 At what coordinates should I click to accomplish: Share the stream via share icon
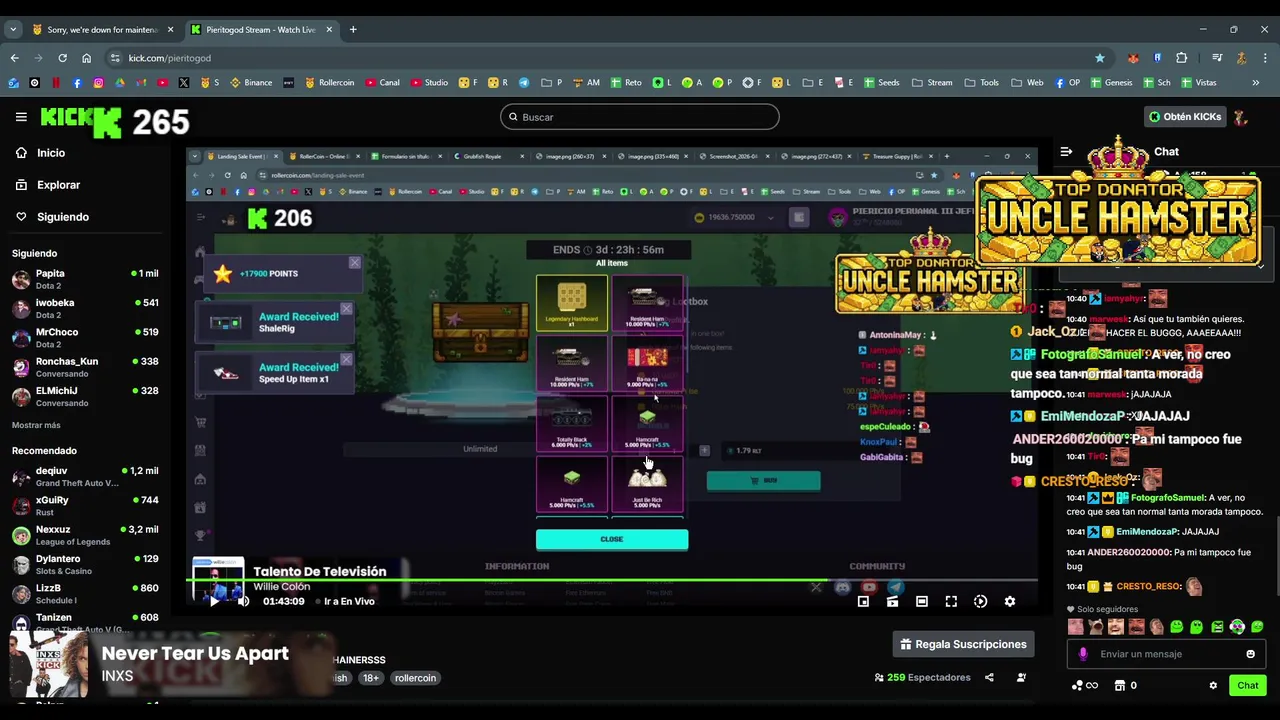tap(989, 677)
